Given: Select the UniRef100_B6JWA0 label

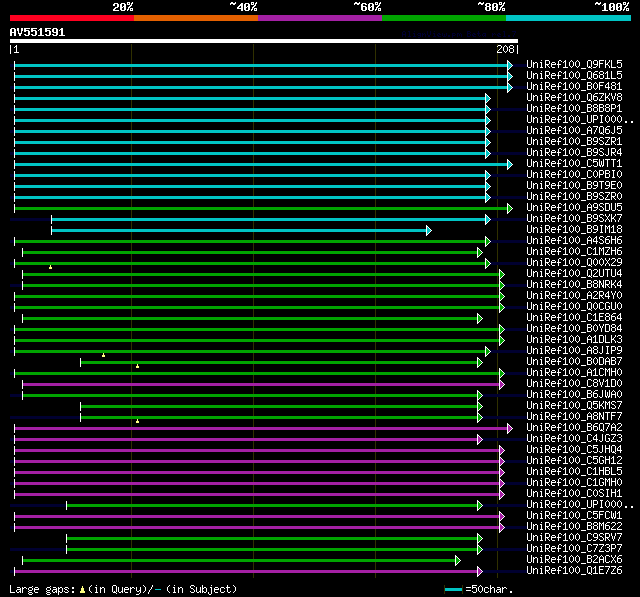Looking at the screenshot, I should [x=574, y=395].
